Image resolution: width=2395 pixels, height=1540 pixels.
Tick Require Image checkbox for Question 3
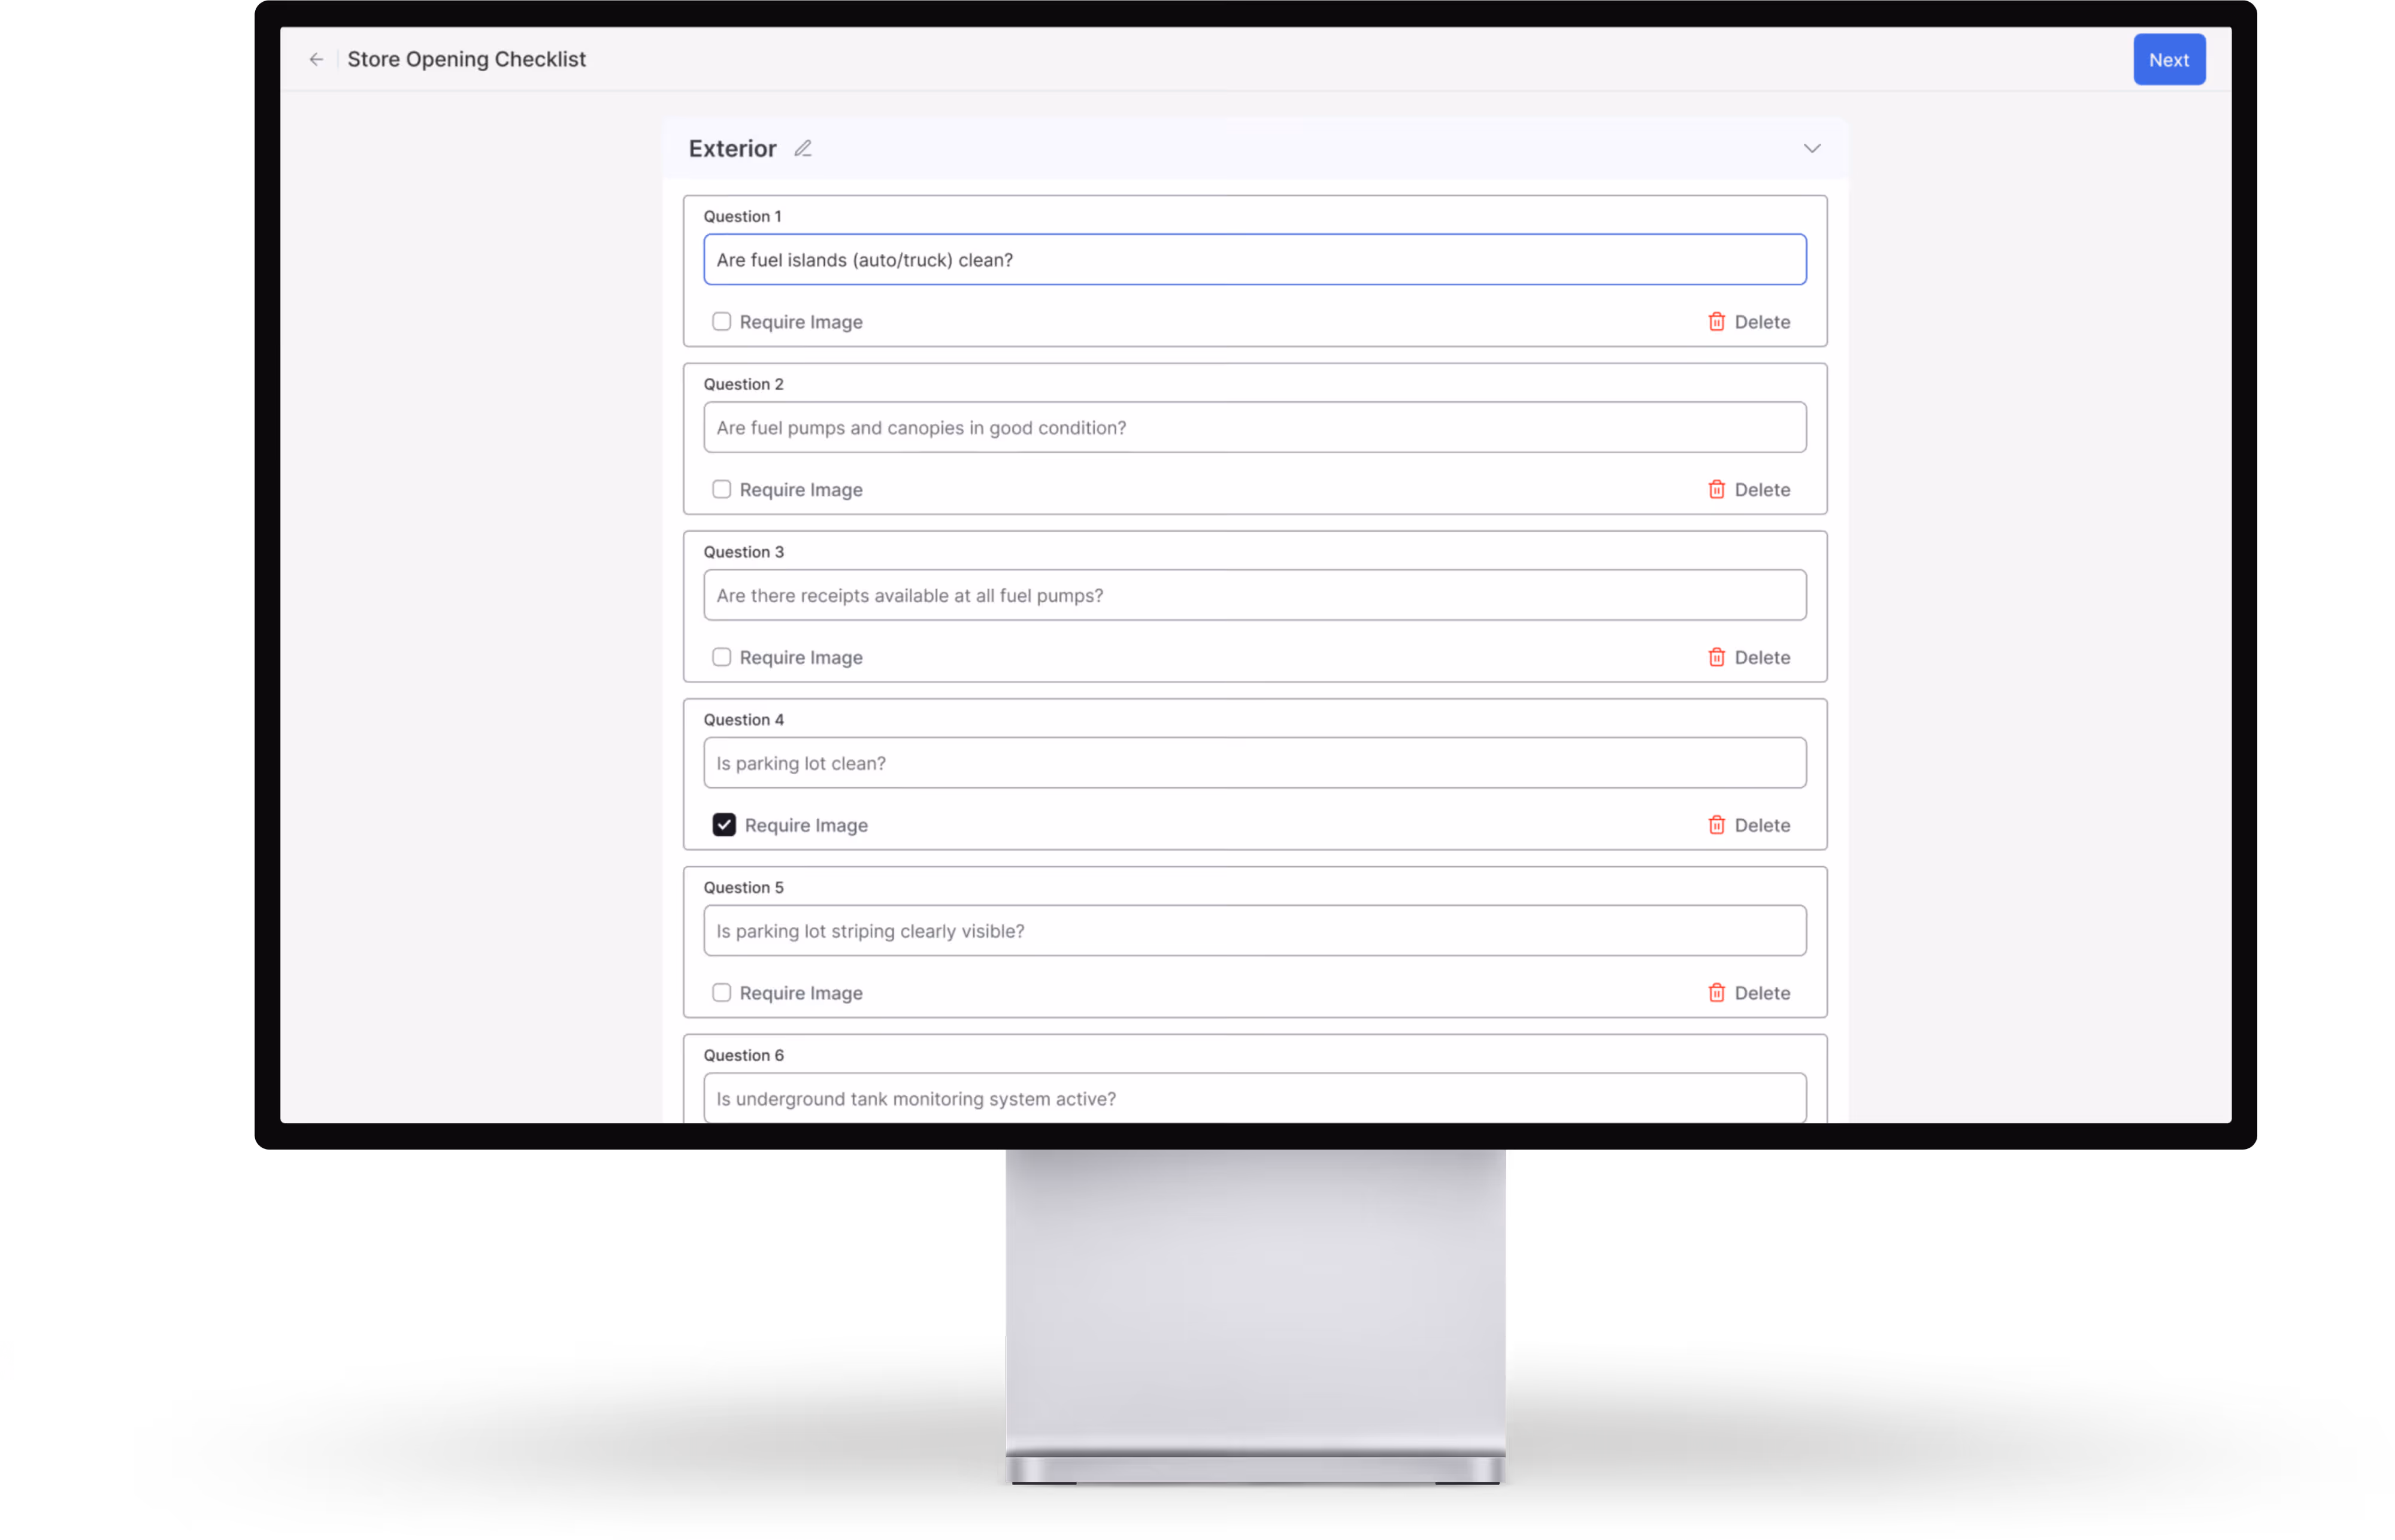[x=721, y=657]
